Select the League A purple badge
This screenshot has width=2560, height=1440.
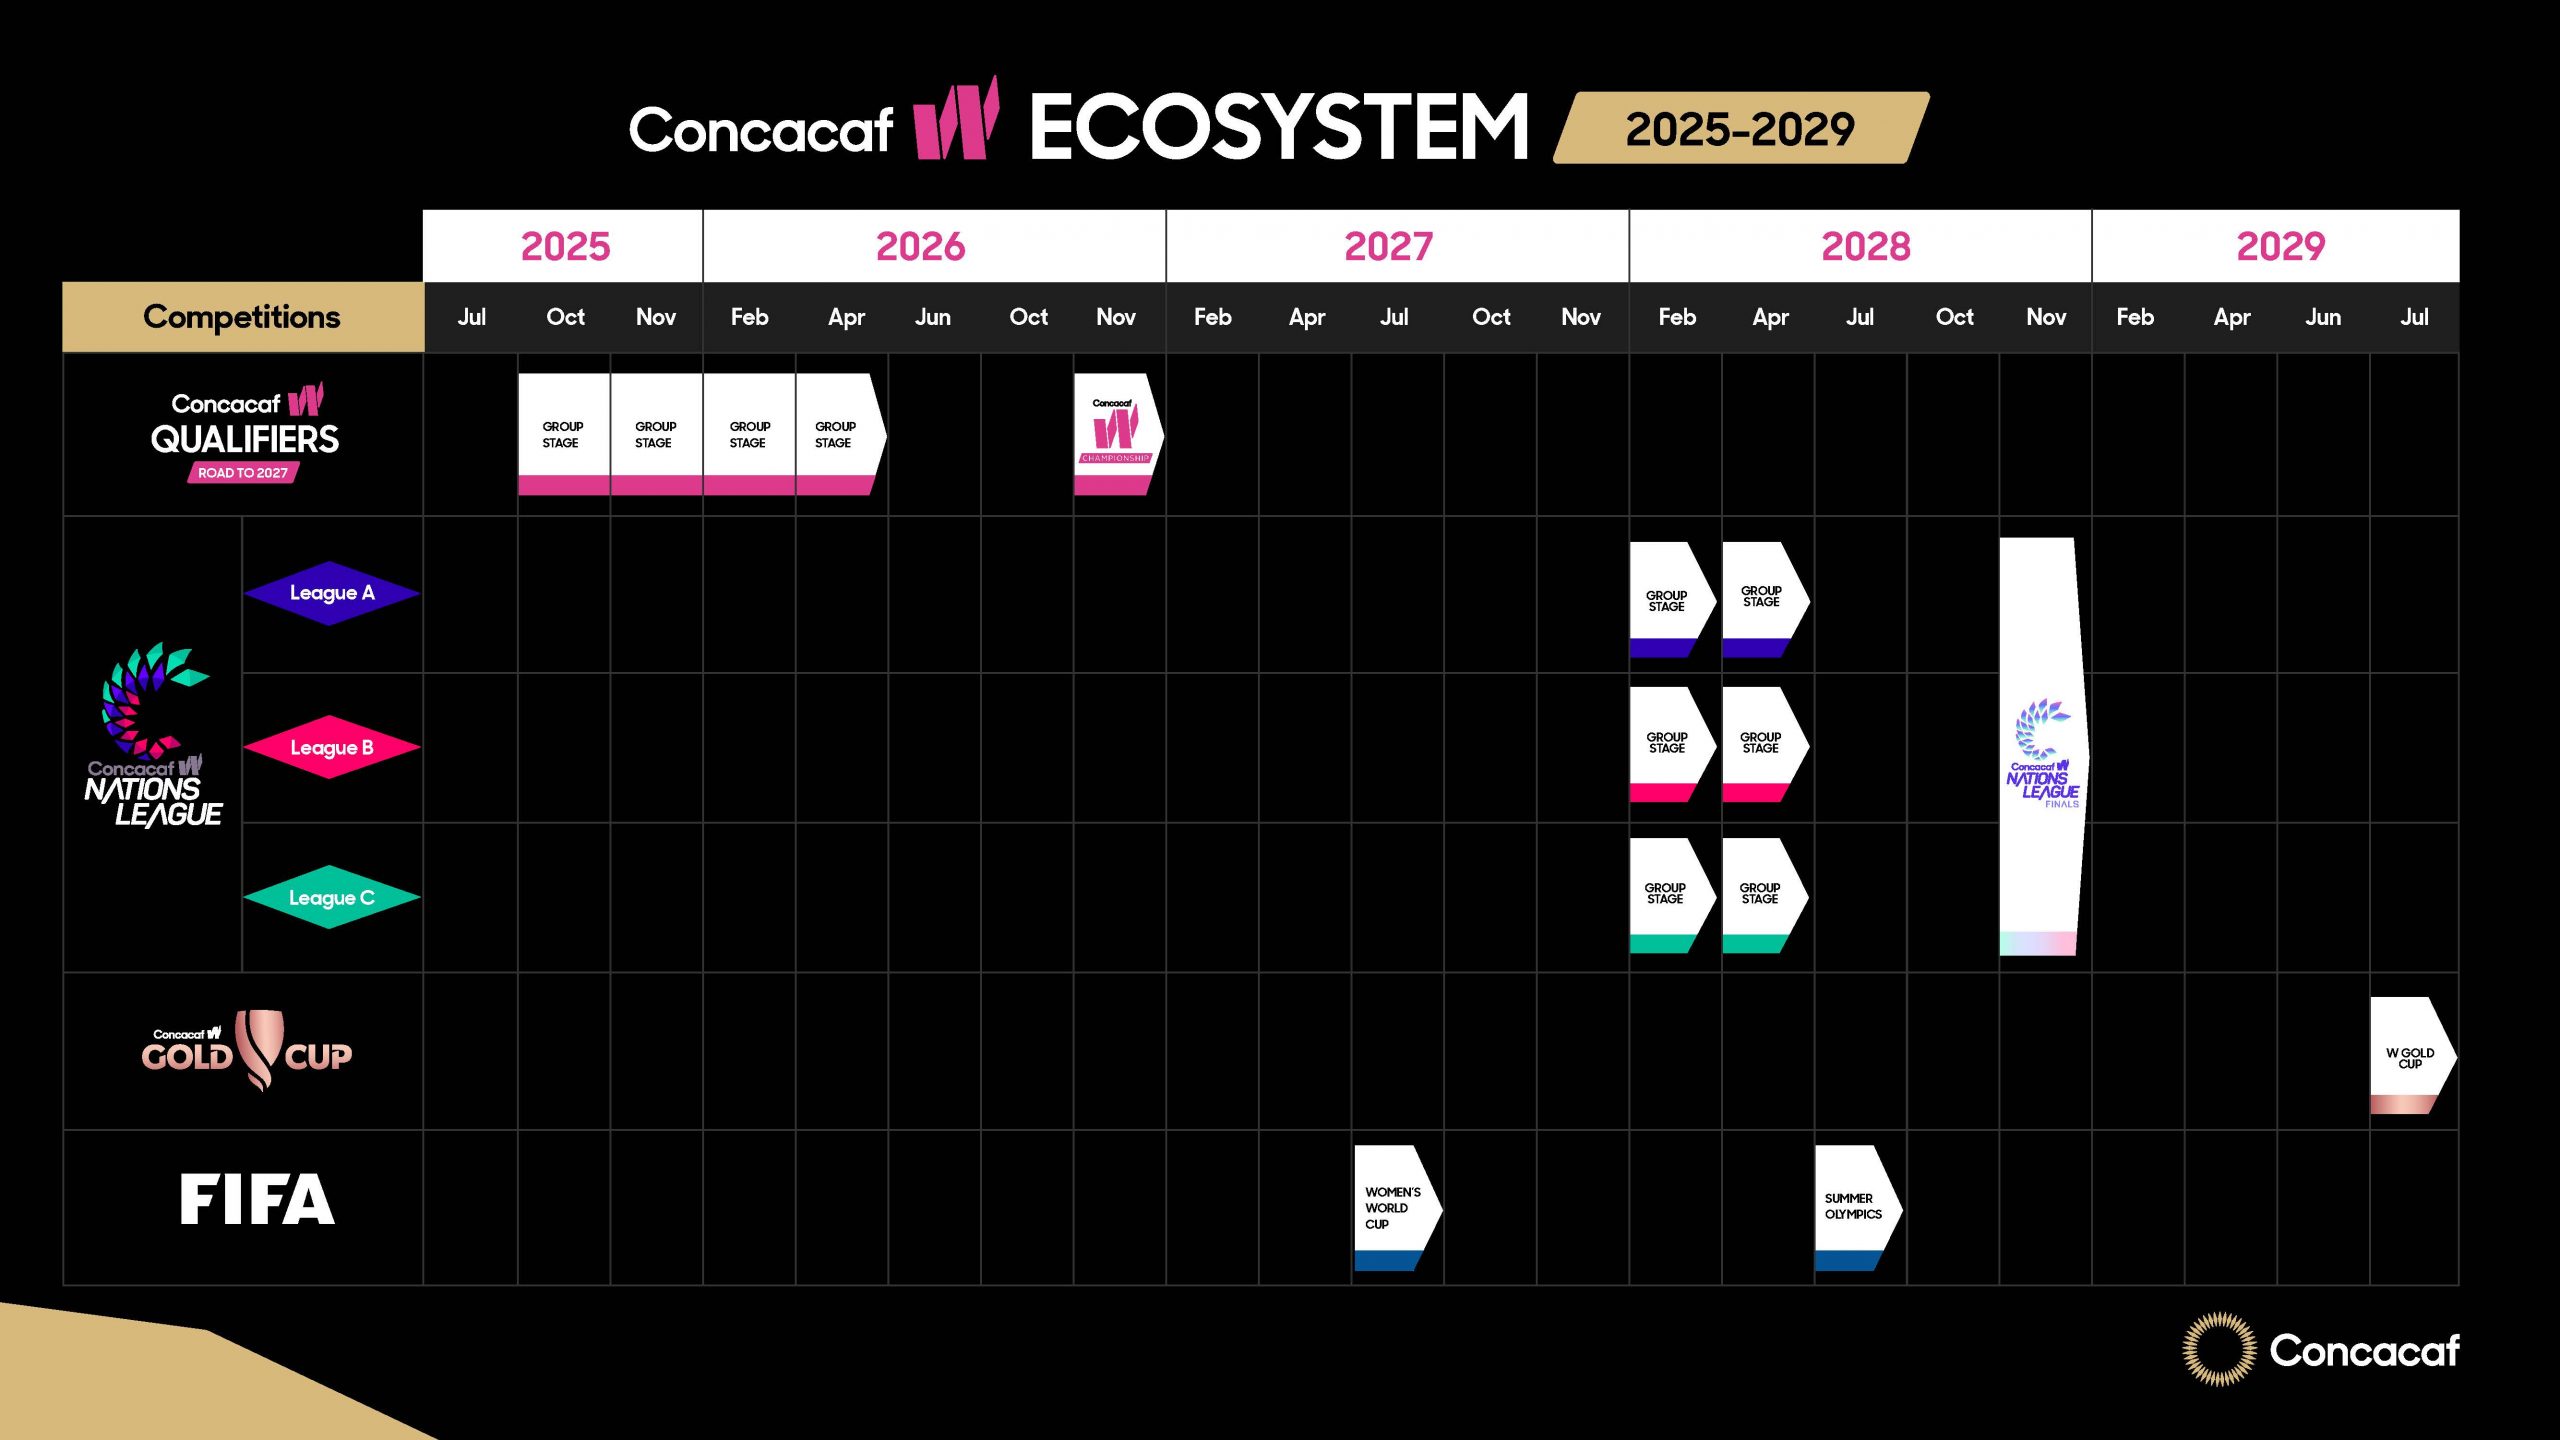[x=331, y=593]
